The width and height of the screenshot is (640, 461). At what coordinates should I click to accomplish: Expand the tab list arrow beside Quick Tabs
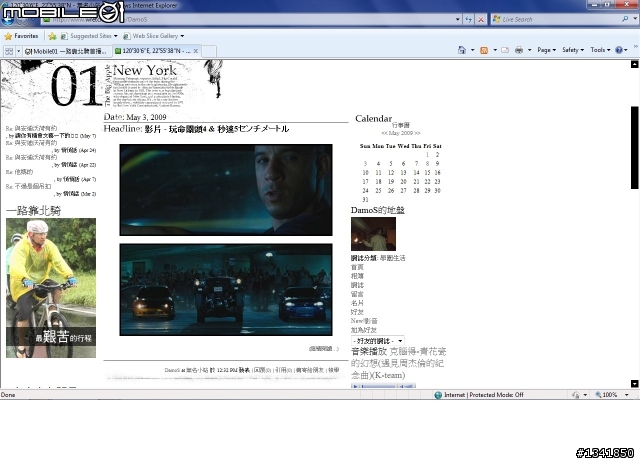click(x=18, y=51)
